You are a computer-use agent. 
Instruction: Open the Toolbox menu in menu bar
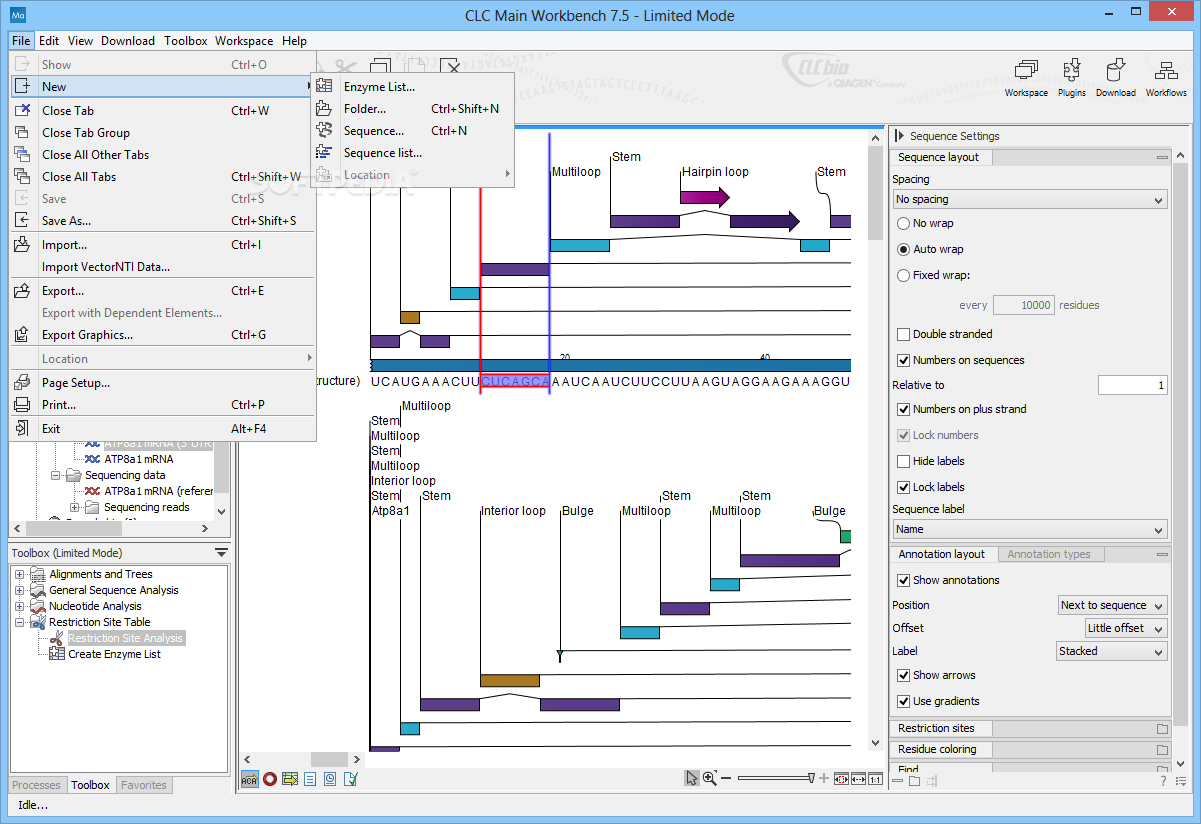(x=186, y=41)
